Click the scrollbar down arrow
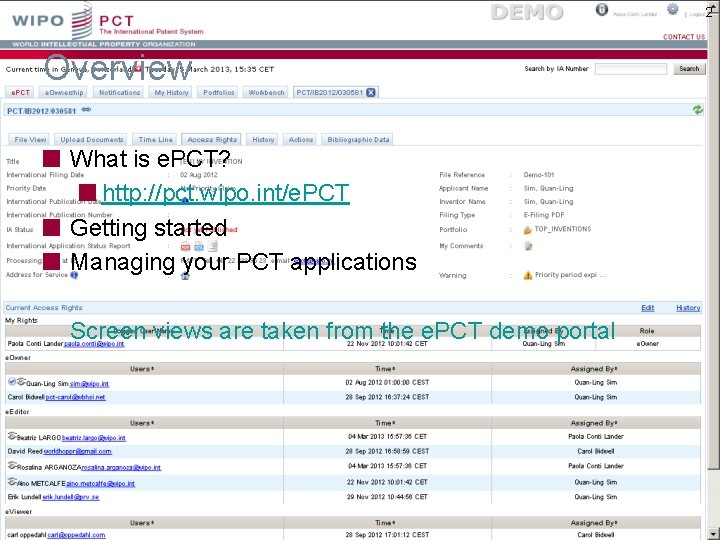 [714, 534]
